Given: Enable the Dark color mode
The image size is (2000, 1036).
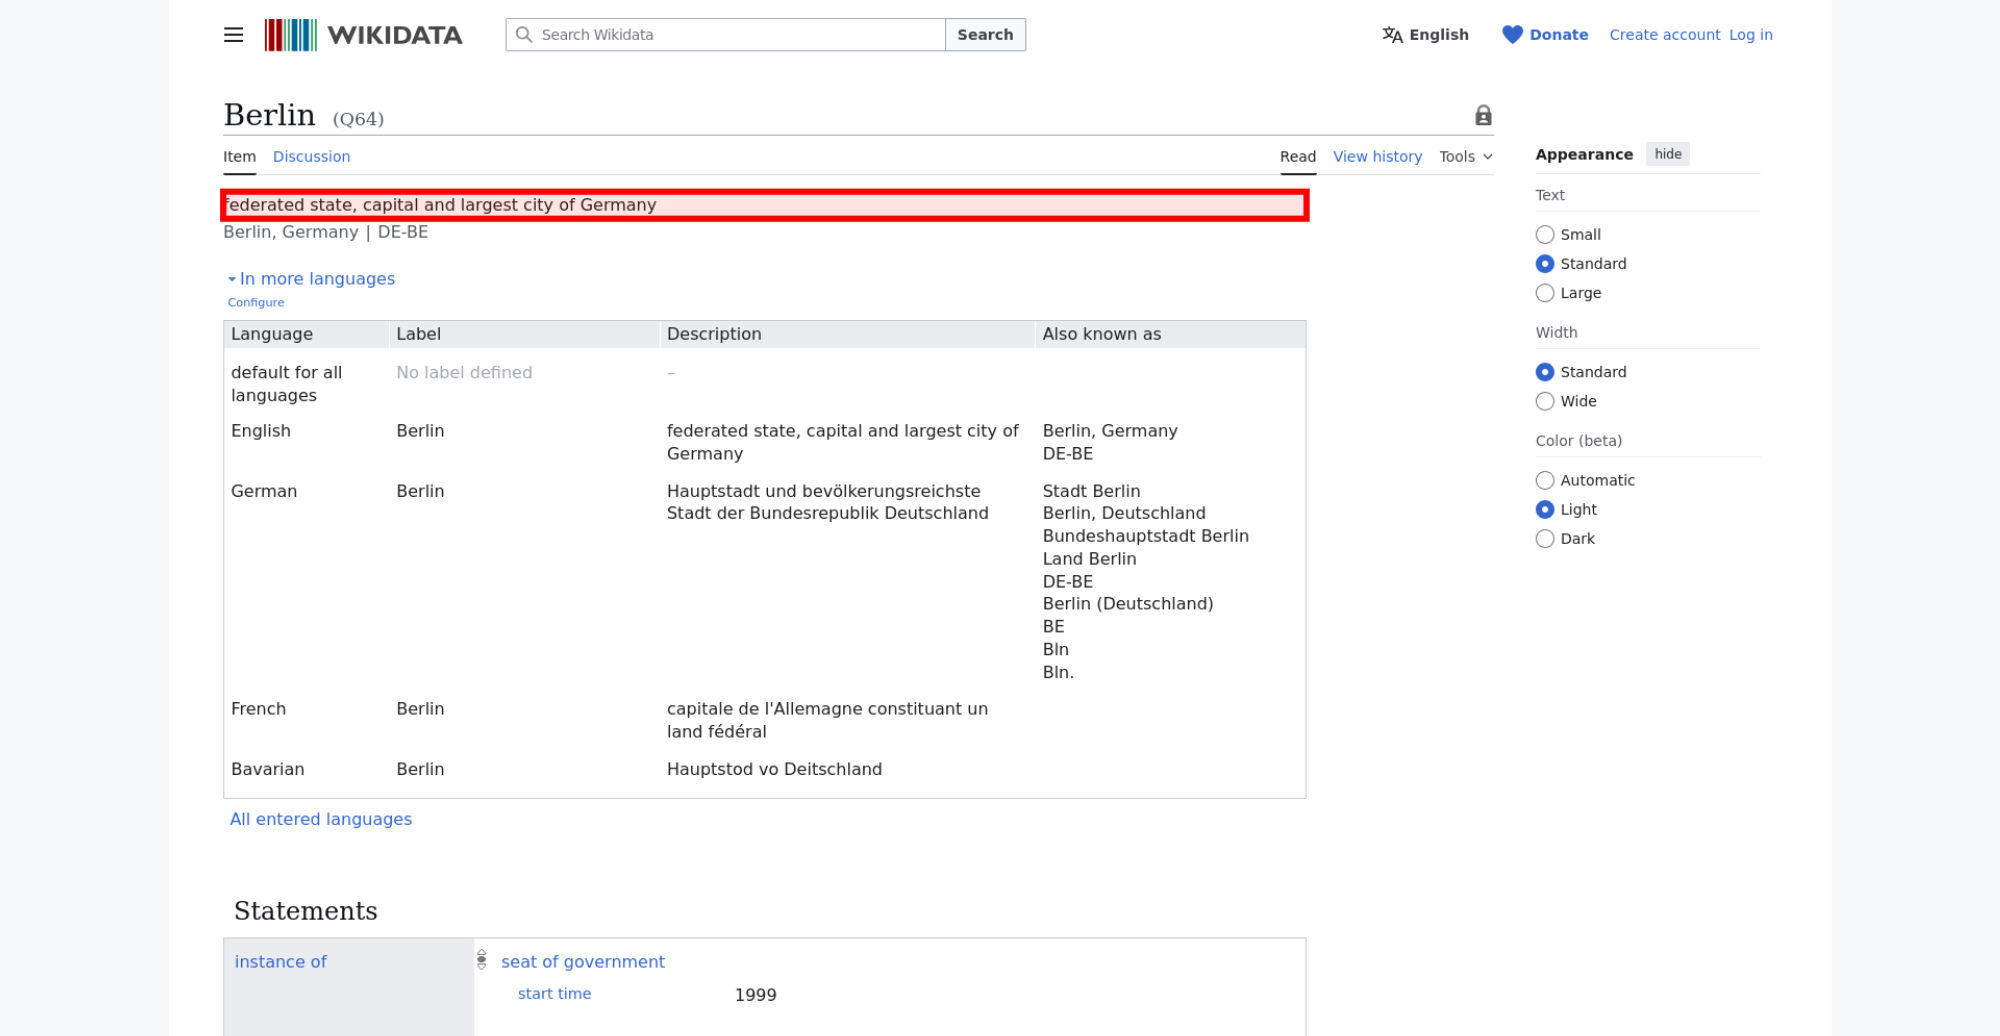Looking at the screenshot, I should click(1545, 539).
